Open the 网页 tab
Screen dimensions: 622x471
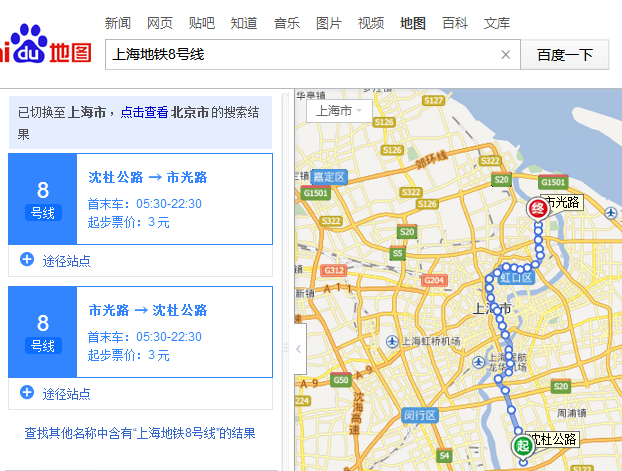click(x=159, y=23)
